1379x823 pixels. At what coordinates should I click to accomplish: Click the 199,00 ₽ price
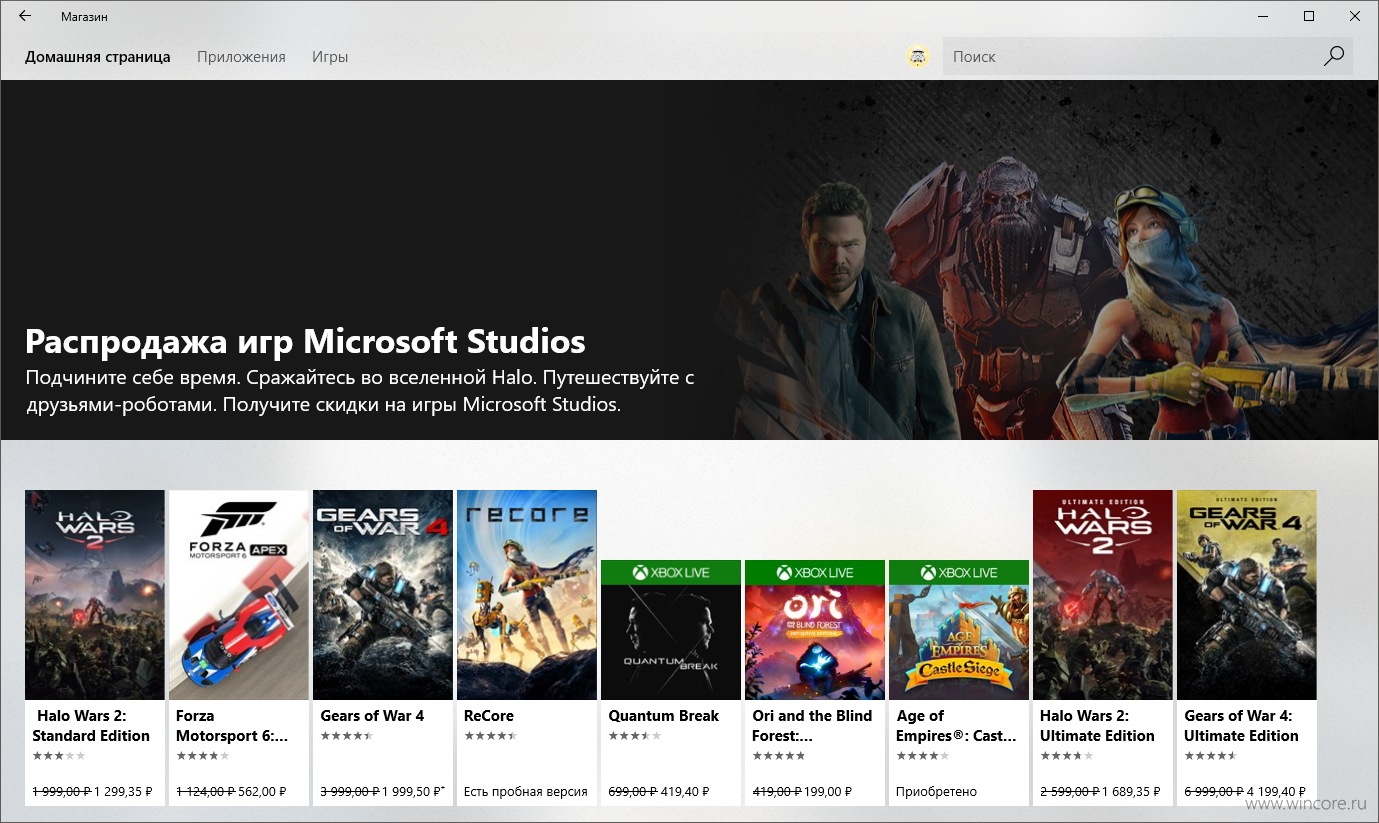829,791
